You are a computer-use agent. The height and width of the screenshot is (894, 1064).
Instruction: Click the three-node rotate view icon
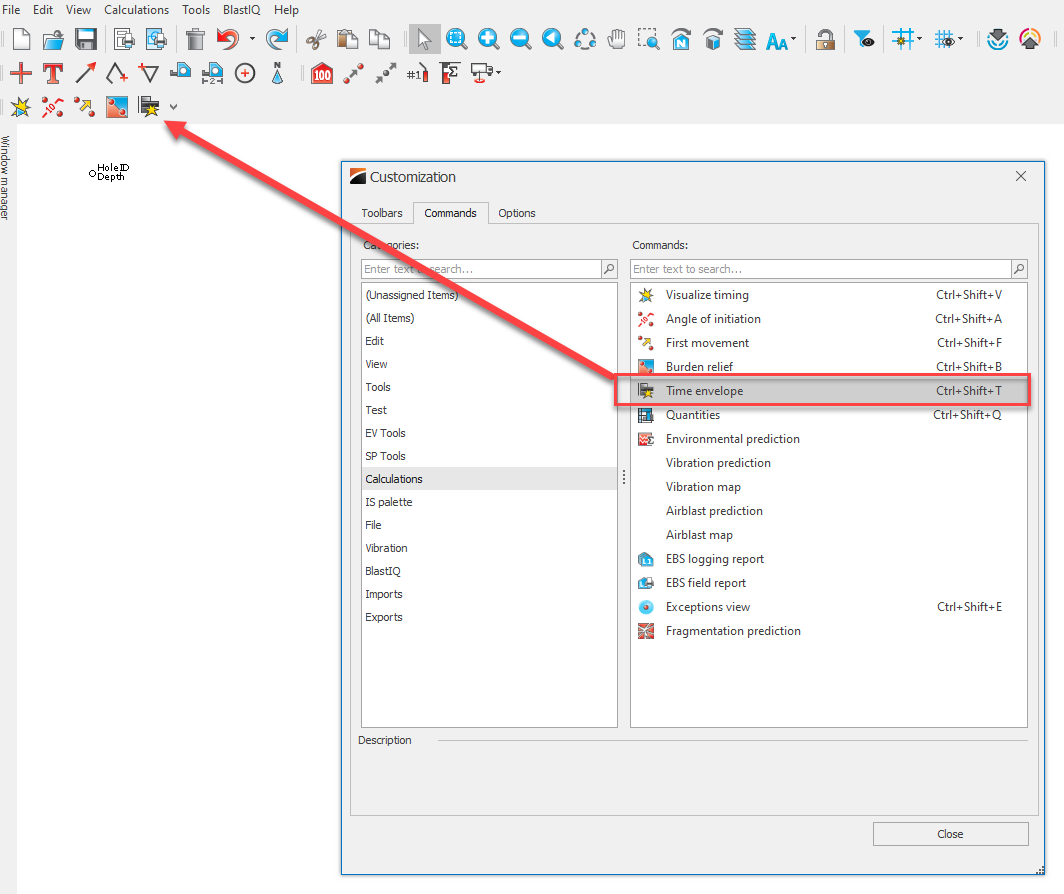pyautogui.click(x=585, y=39)
